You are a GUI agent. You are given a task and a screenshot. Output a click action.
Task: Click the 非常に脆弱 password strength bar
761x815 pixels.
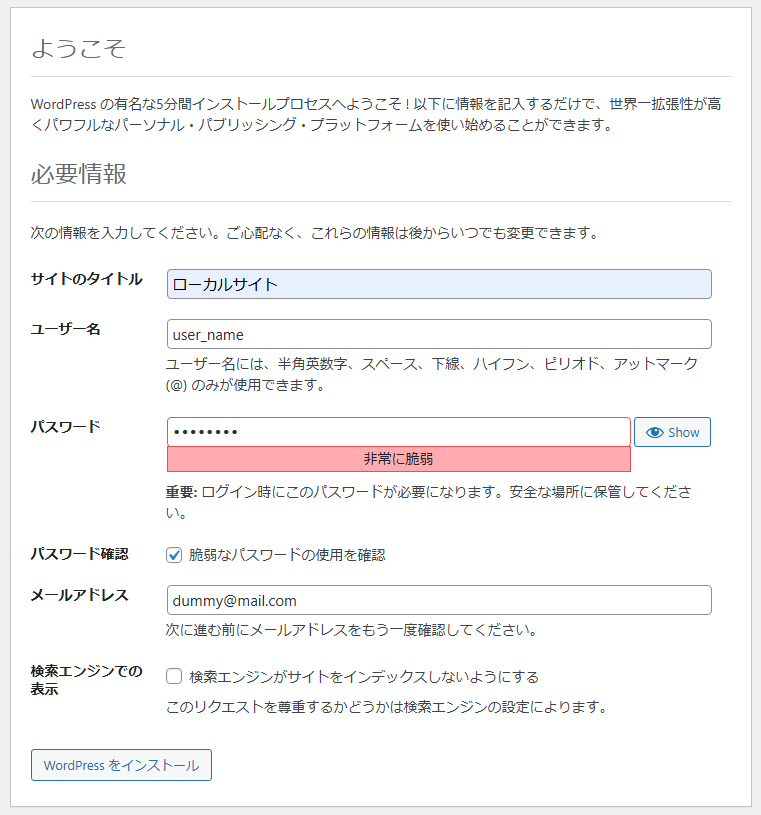click(398, 459)
